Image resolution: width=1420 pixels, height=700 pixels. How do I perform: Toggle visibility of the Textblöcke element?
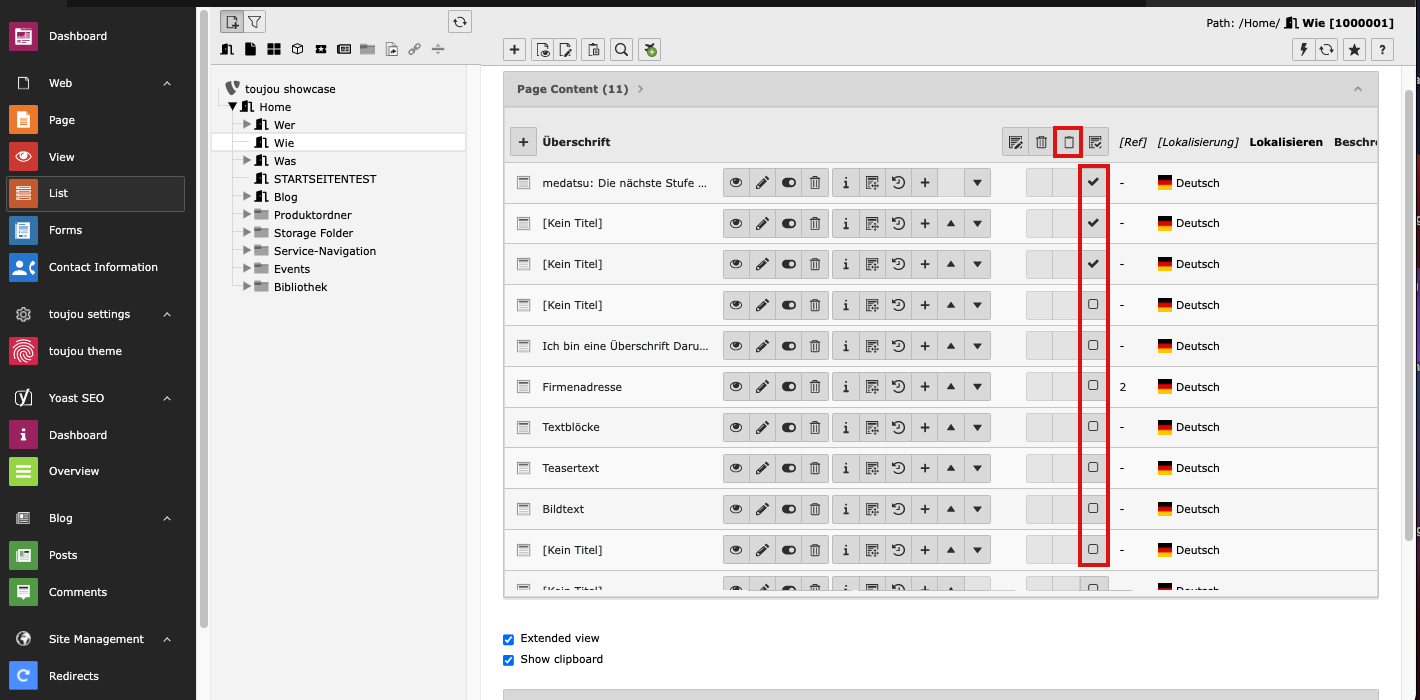789,427
